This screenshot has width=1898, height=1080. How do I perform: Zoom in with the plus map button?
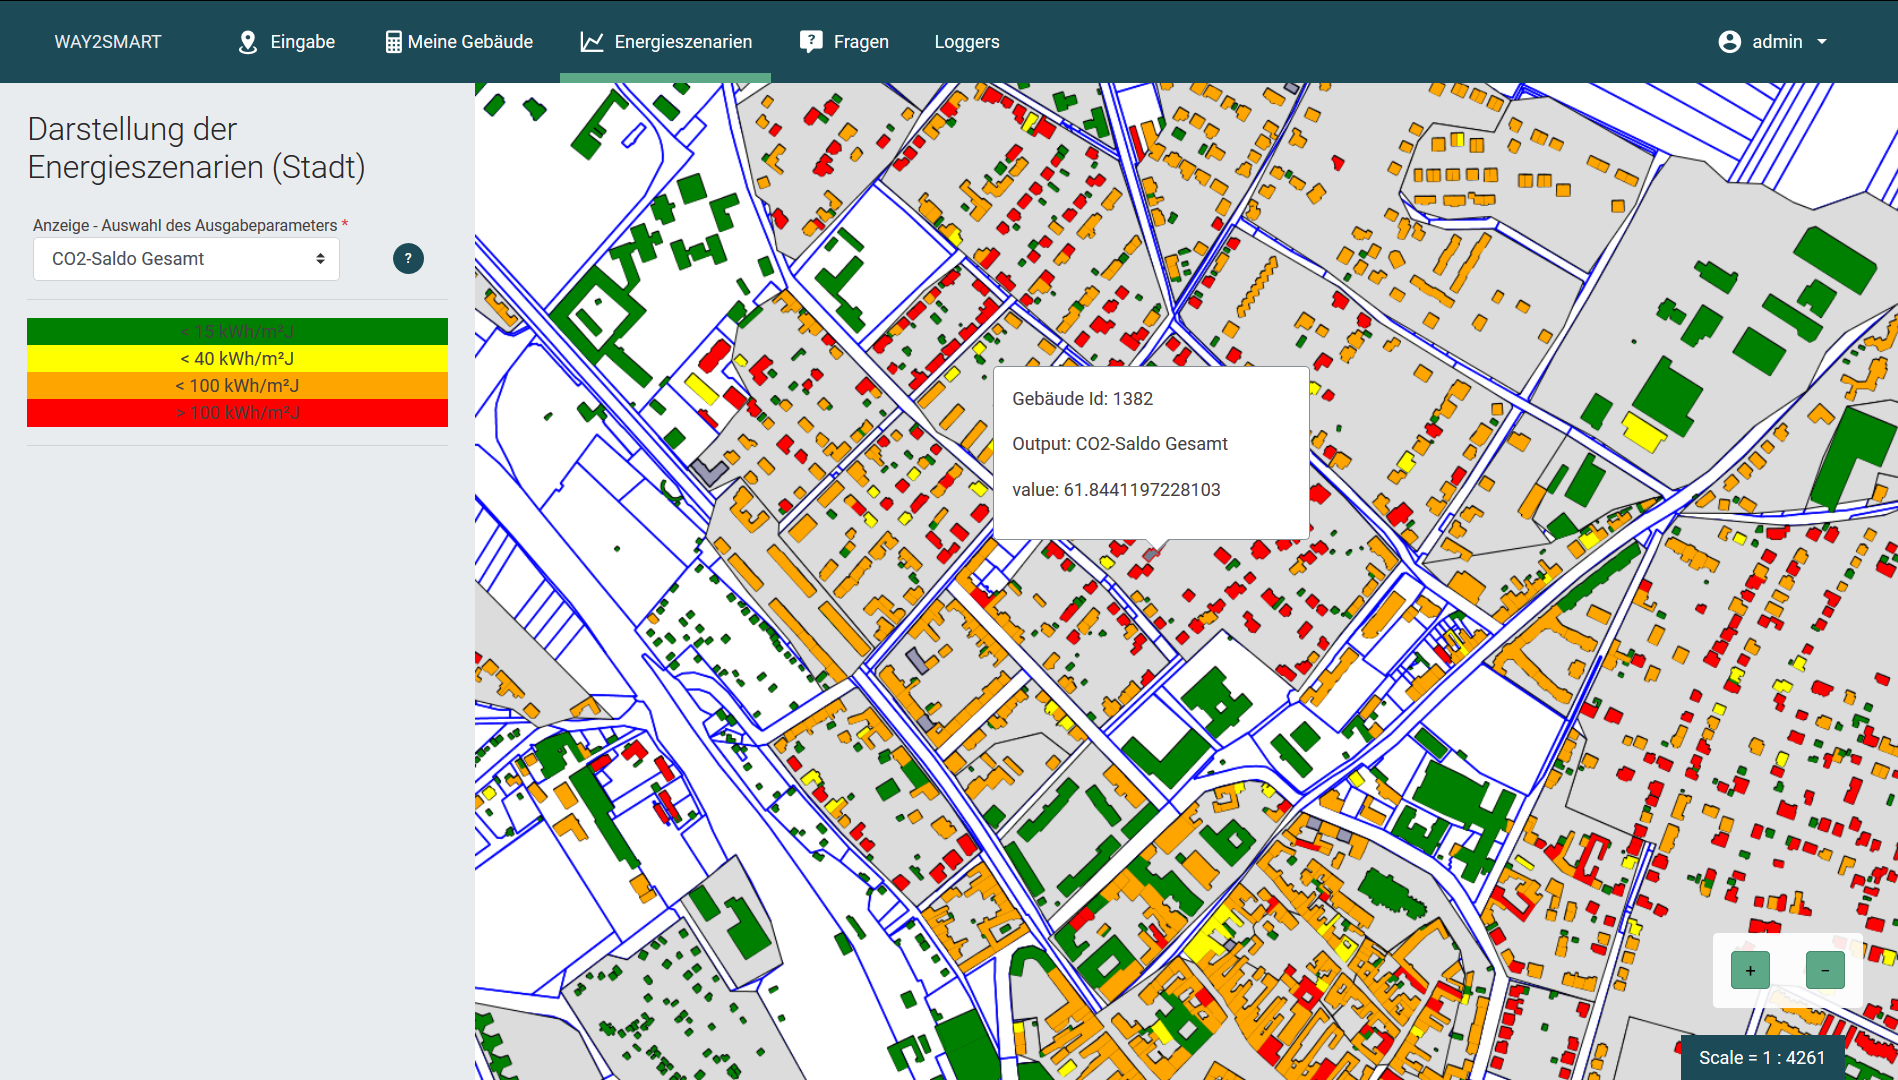click(x=1750, y=970)
